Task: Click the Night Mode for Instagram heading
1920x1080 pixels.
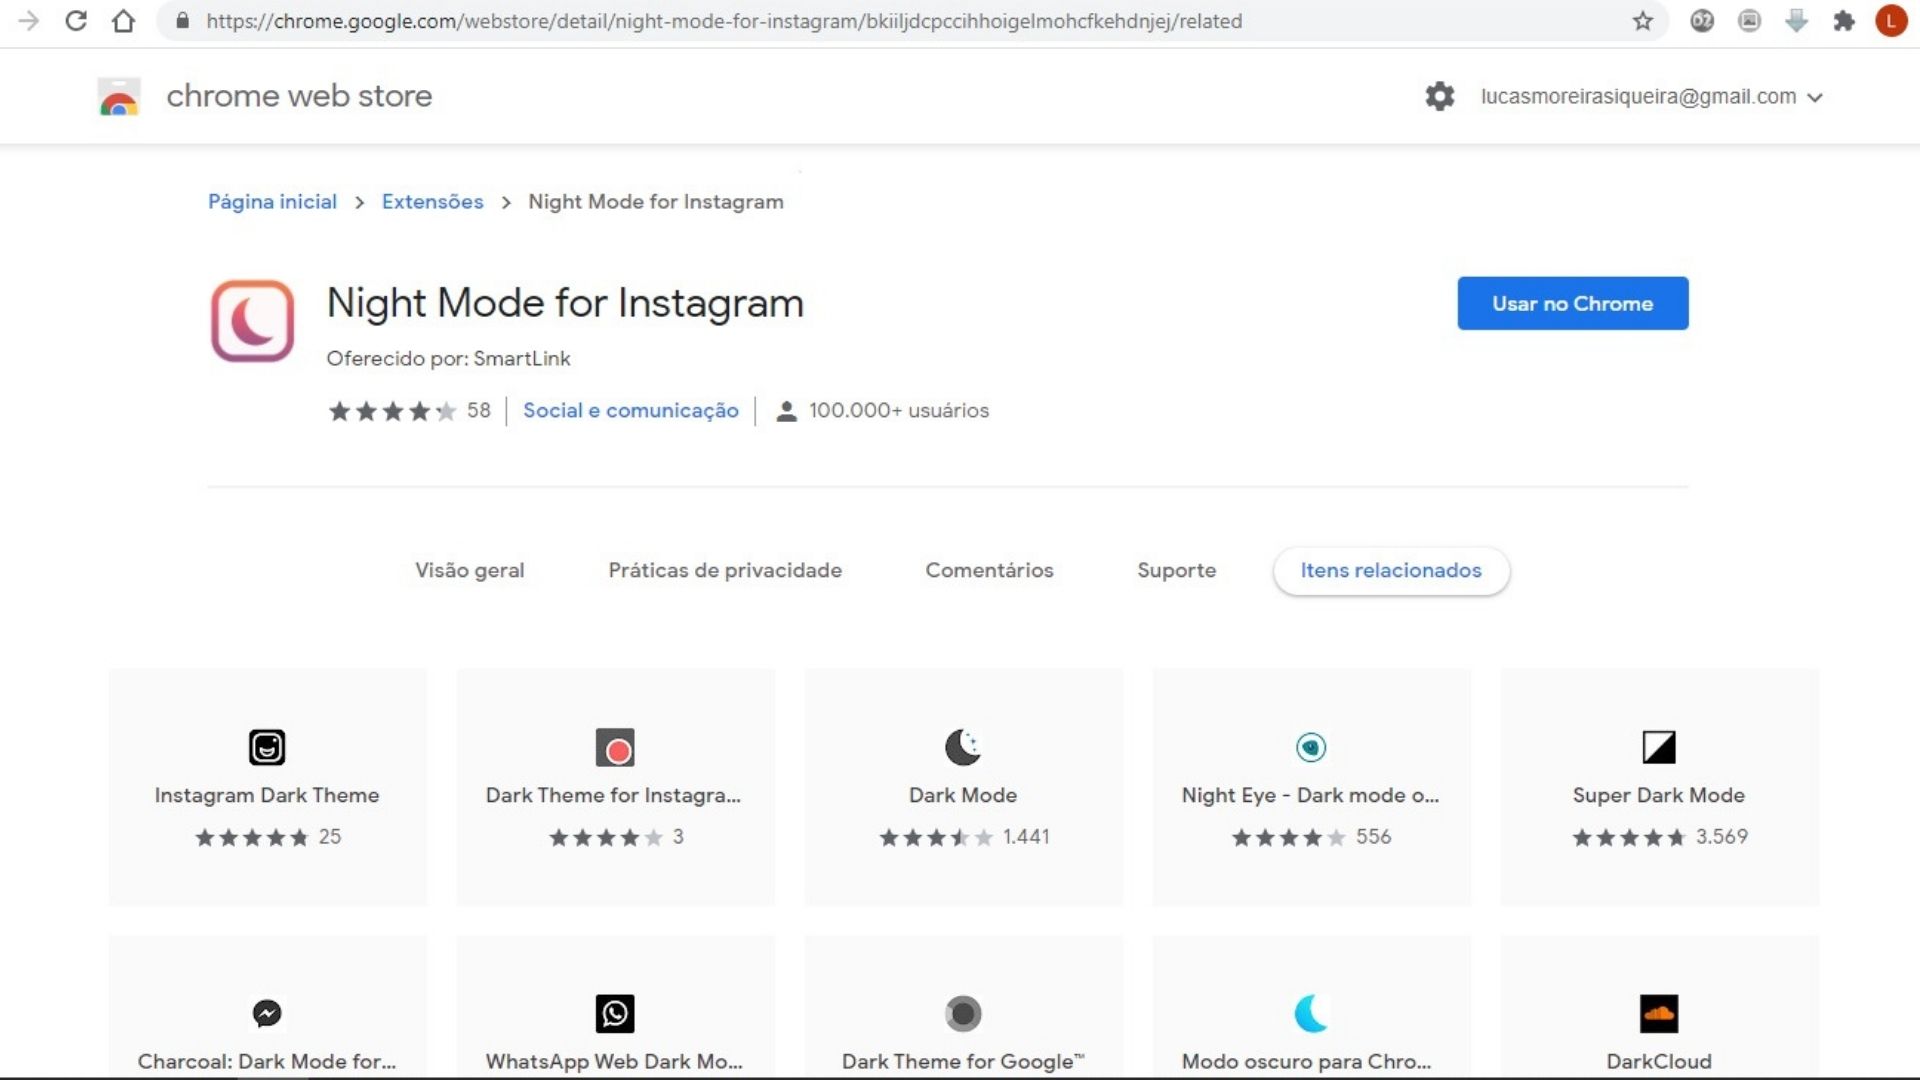Action: [565, 303]
